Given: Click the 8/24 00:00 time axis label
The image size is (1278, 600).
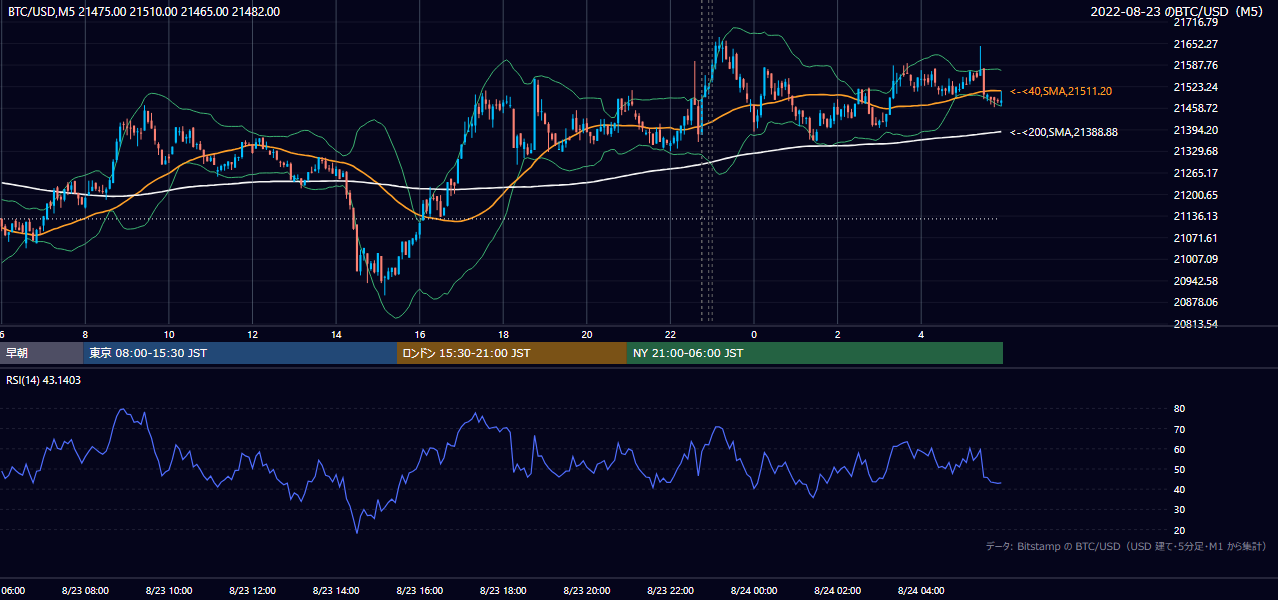Looking at the screenshot, I should (754, 591).
